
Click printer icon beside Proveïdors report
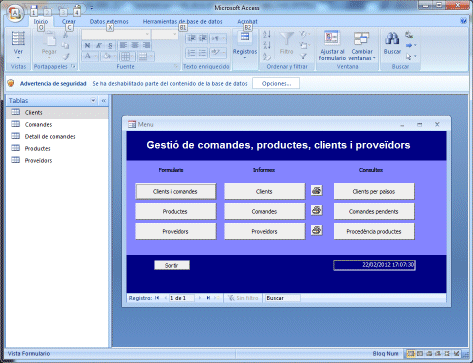coord(317,230)
